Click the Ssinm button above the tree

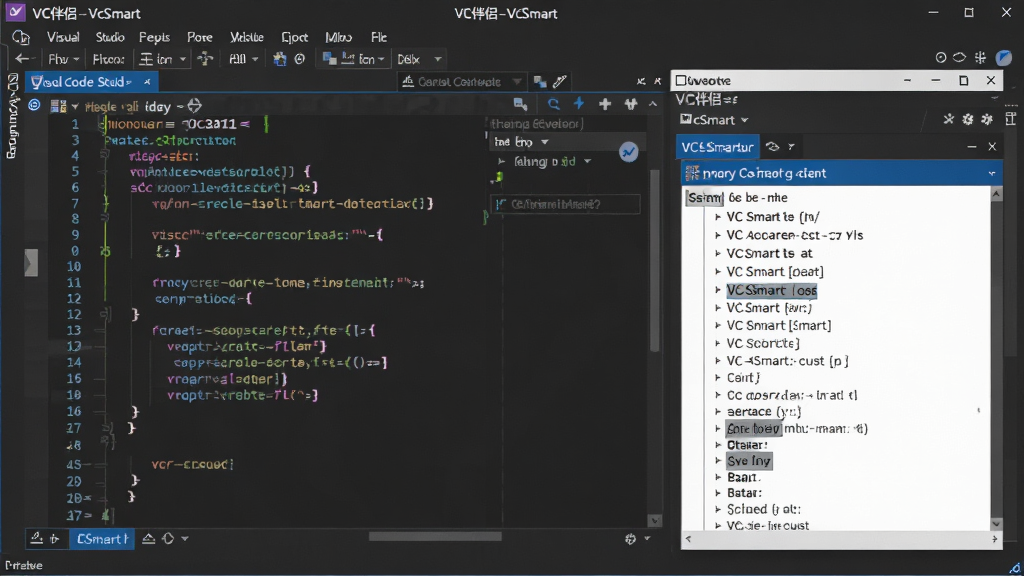(705, 197)
